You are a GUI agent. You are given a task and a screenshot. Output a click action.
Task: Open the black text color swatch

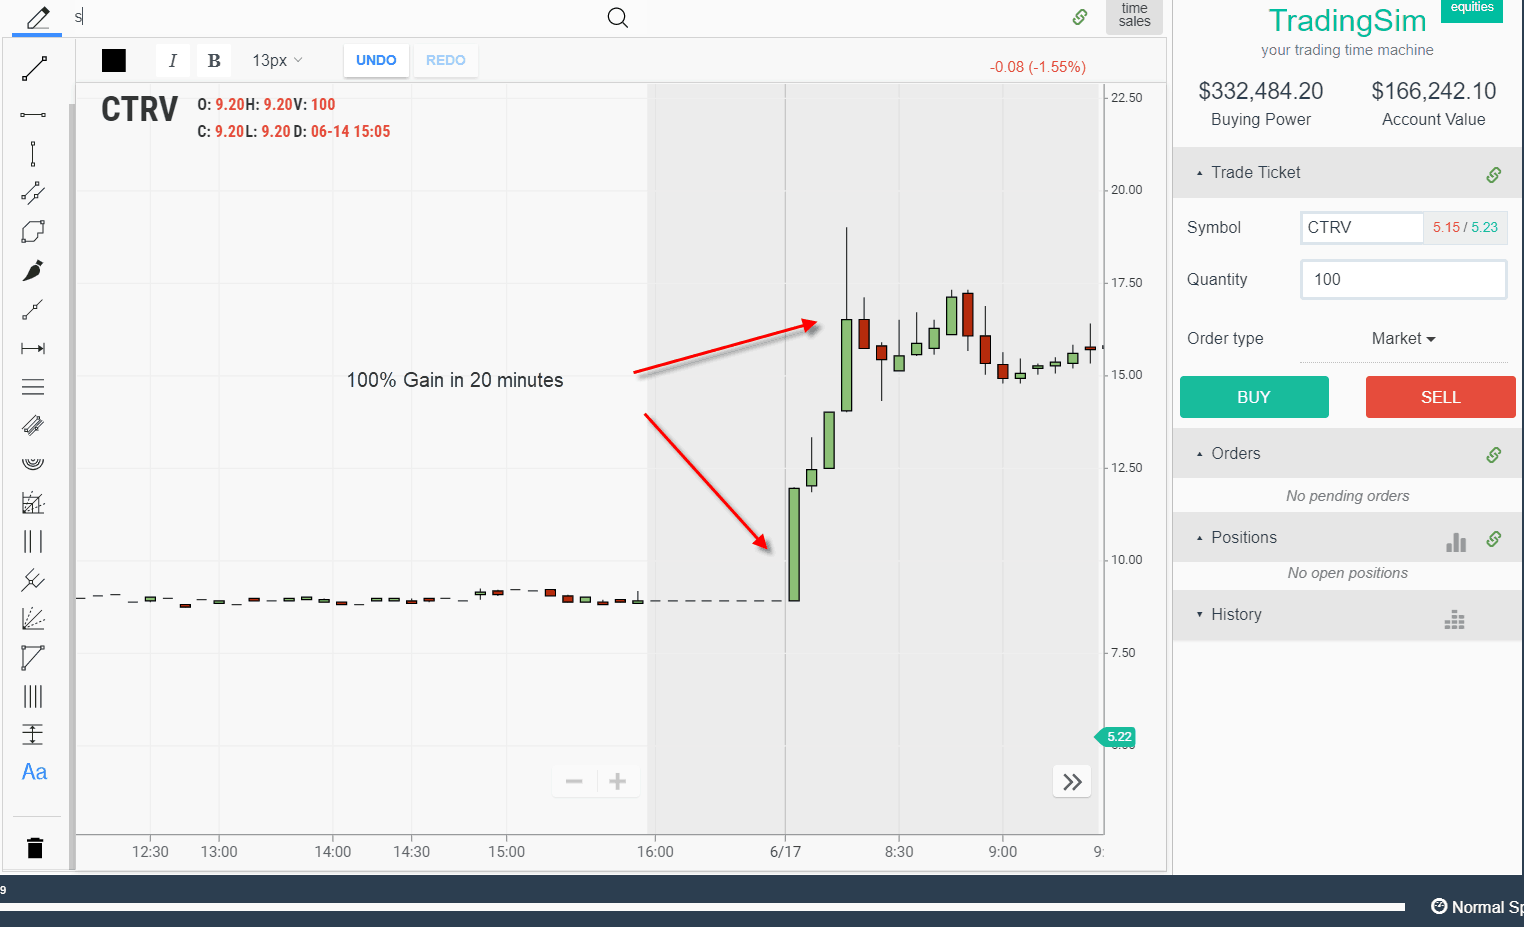[x=114, y=60]
